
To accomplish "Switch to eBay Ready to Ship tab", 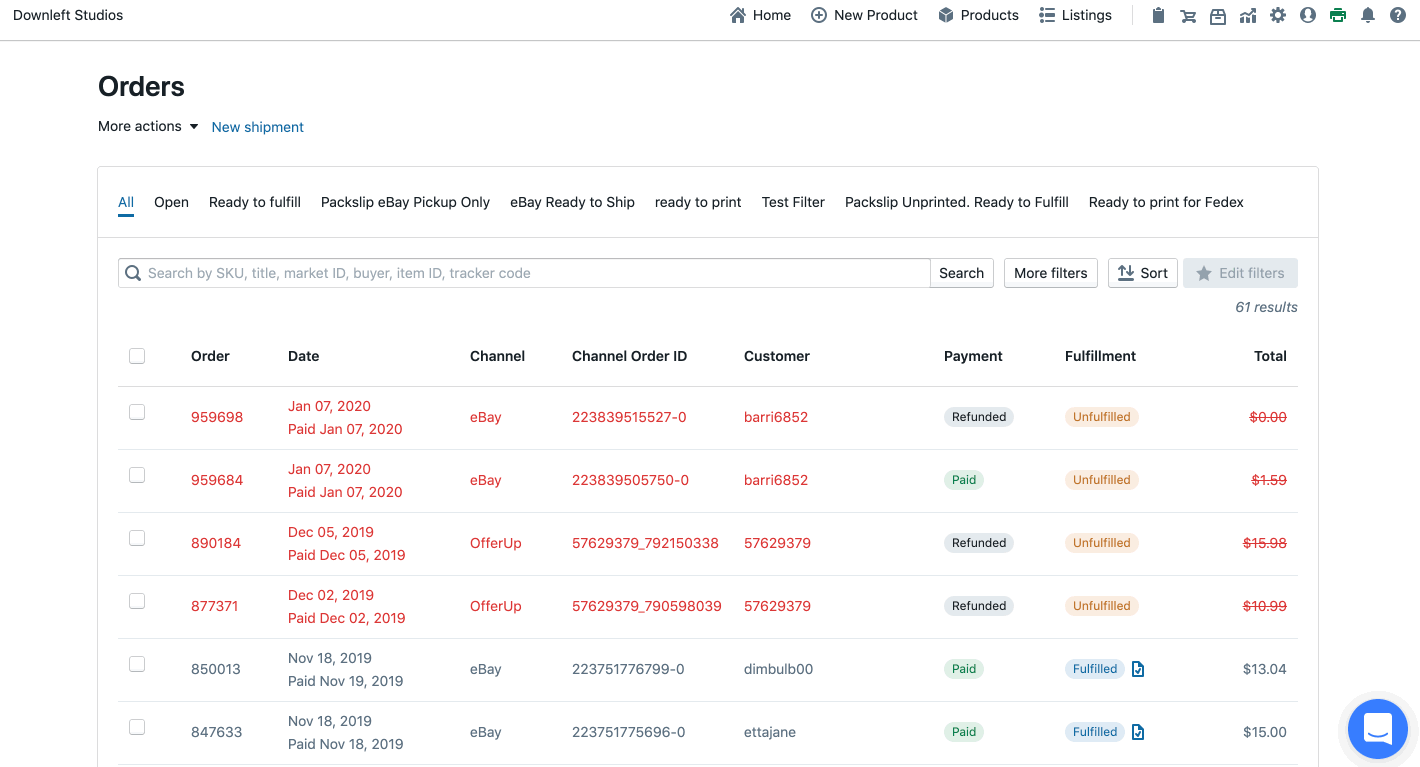I will pos(572,202).
